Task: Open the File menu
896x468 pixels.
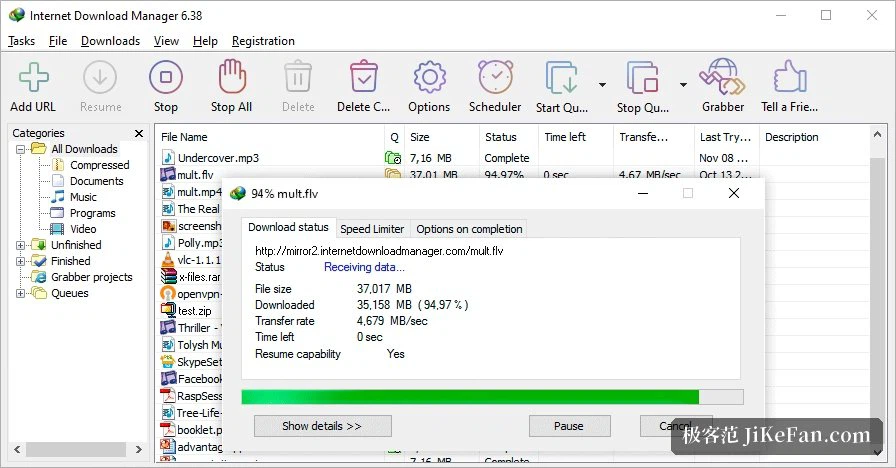Action: tap(58, 41)
